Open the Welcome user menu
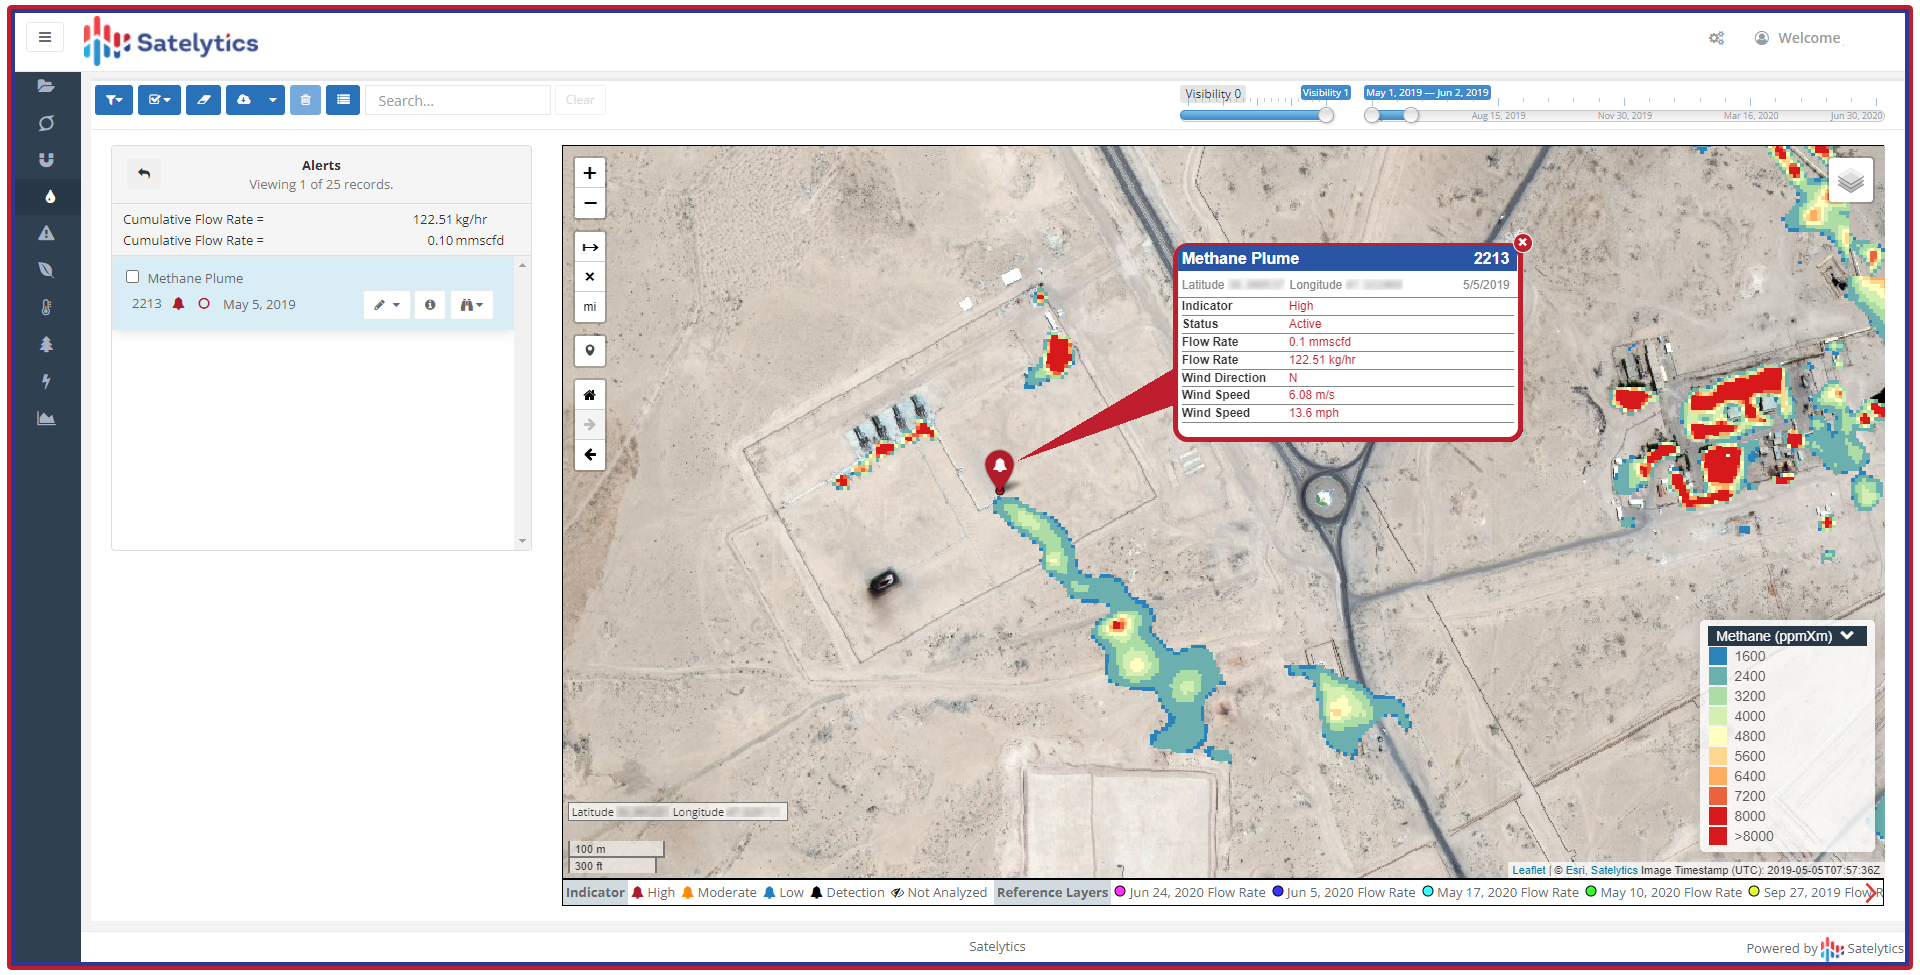The height and width of the screenshot is (975, 1920). (x=1798, y=38)
